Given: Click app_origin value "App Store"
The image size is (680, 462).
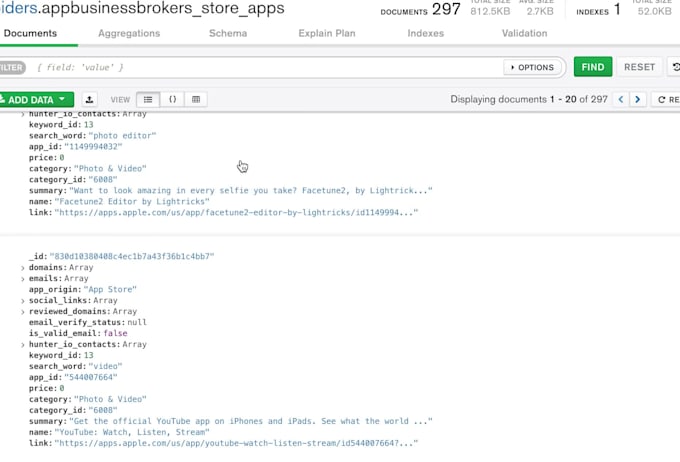Looking at the screenshot, I should [110, 289].
